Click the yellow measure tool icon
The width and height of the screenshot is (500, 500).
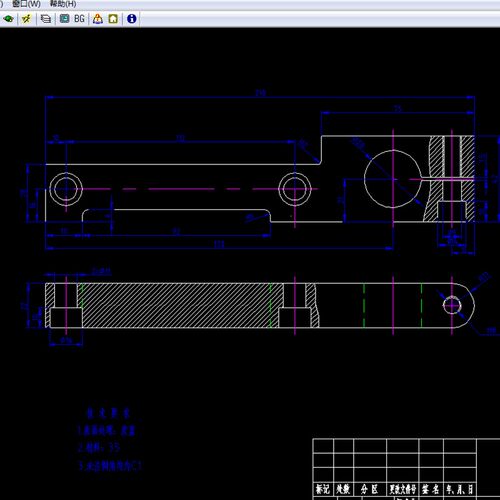click(x=26, y=19)
